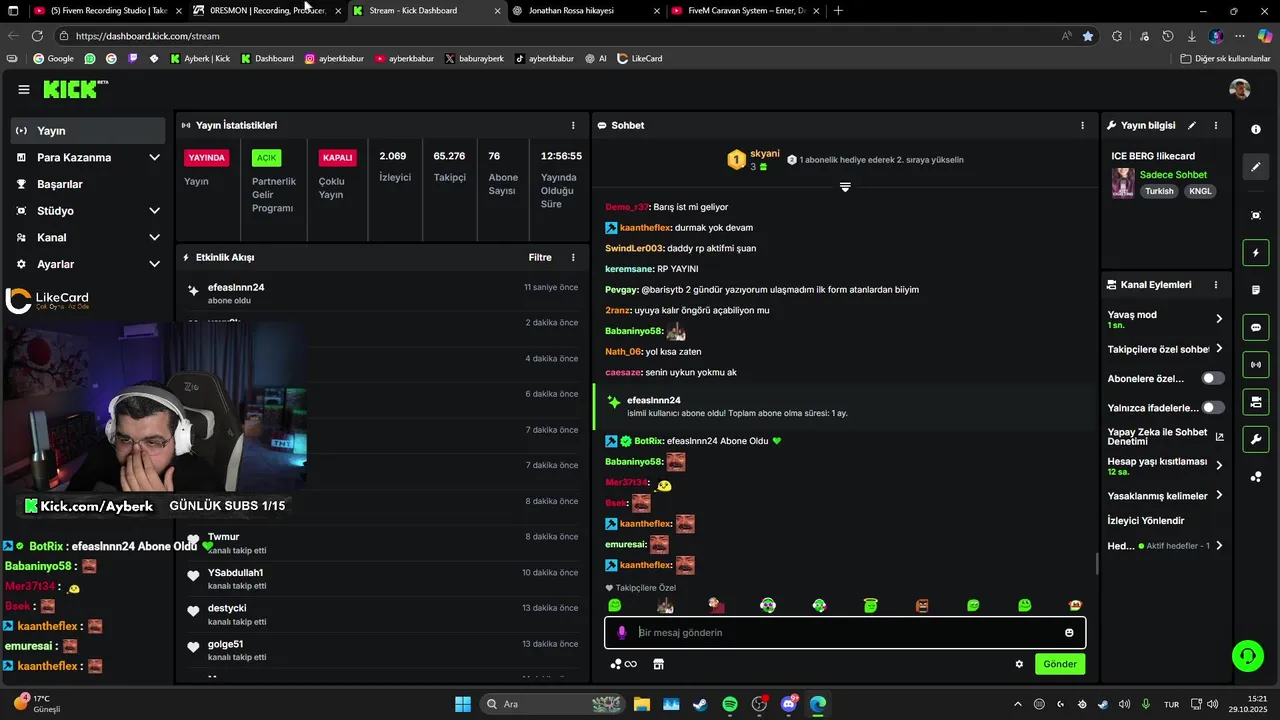The height and width of the screenshot is (720, 1280).
Task: Open Hesap yaşı kısıtlaması options
Action: click(x=1166, y=466)
